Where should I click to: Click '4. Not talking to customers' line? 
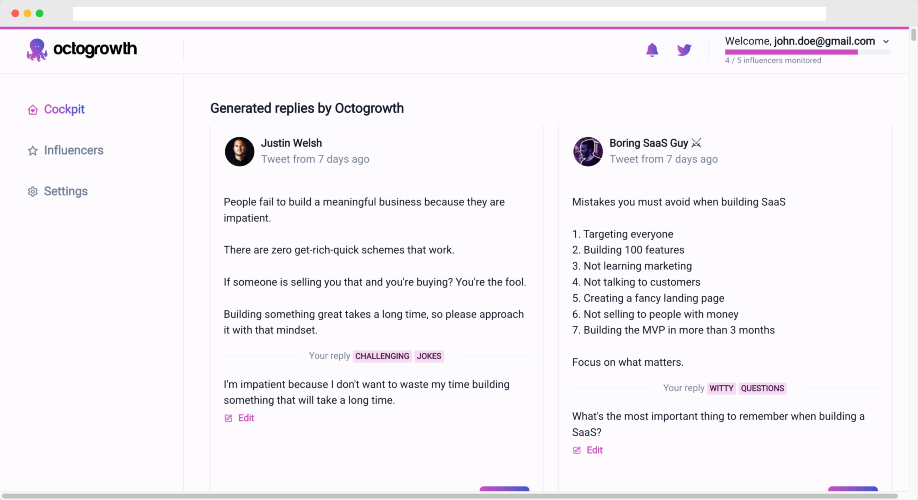[x=636, y=282]
